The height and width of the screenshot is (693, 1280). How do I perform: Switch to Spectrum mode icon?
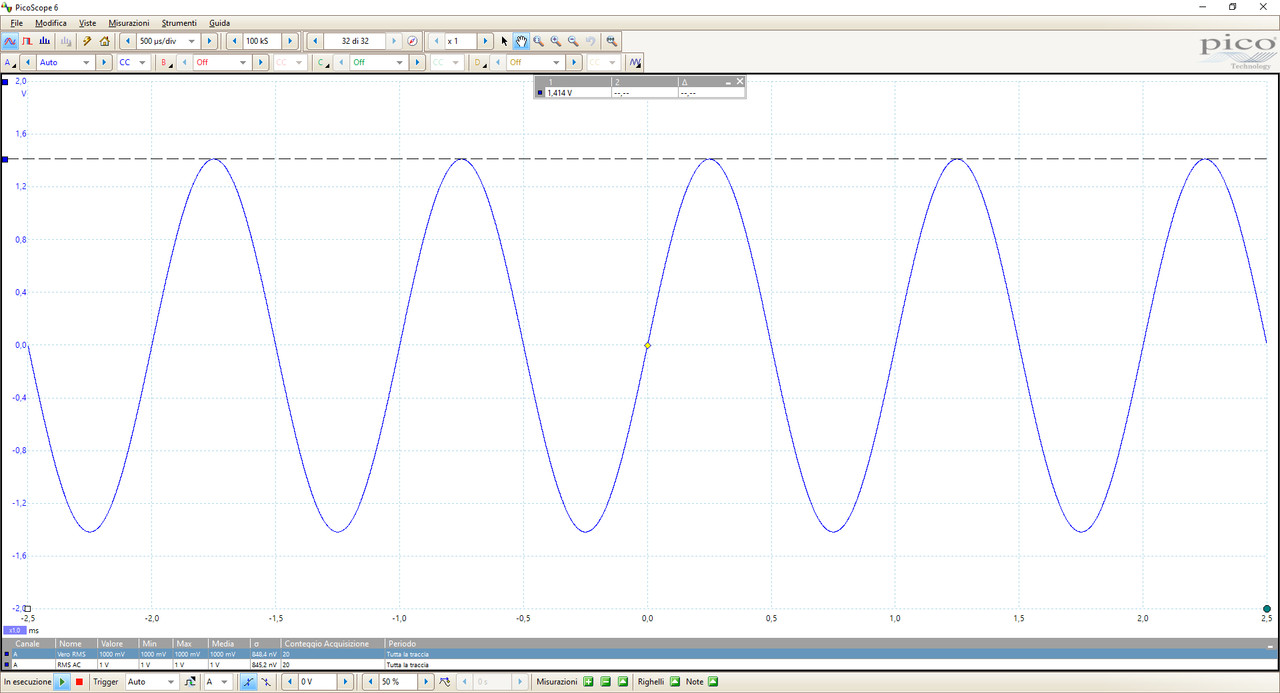45,41
